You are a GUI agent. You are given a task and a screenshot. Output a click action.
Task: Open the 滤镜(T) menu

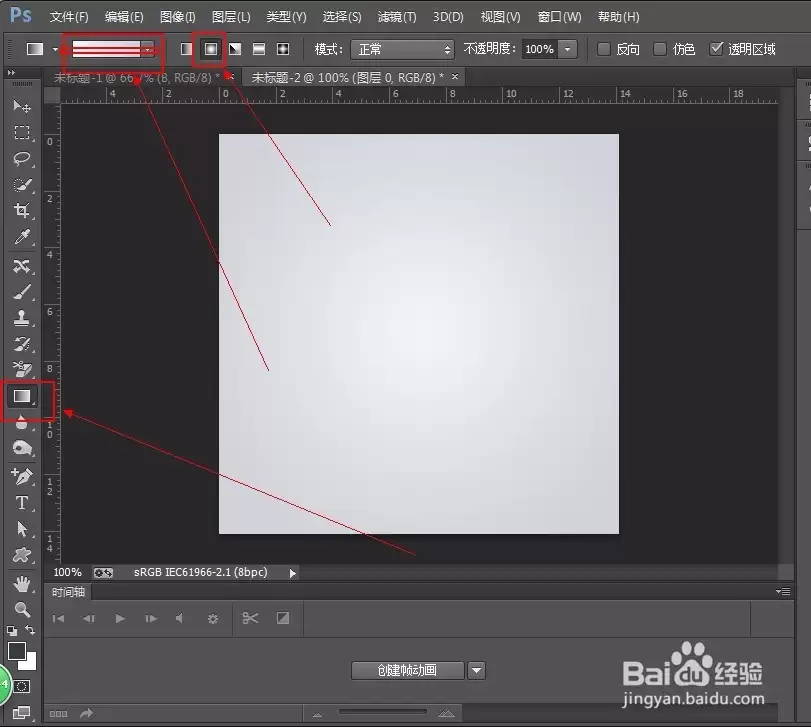click(397, 17)
